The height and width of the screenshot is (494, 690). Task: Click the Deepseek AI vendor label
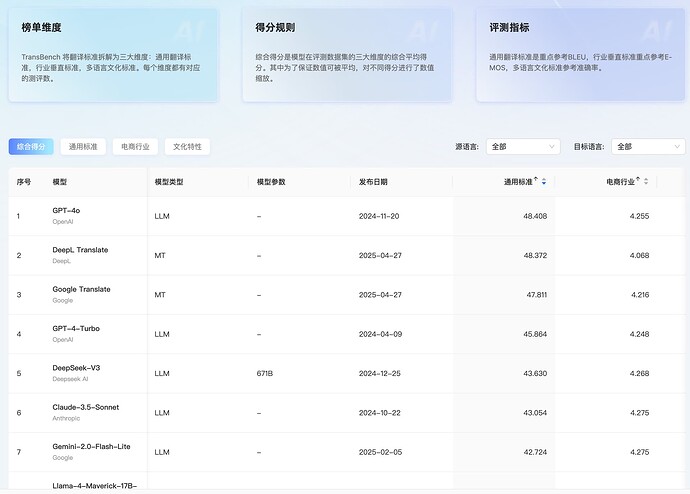coord(70,379)
